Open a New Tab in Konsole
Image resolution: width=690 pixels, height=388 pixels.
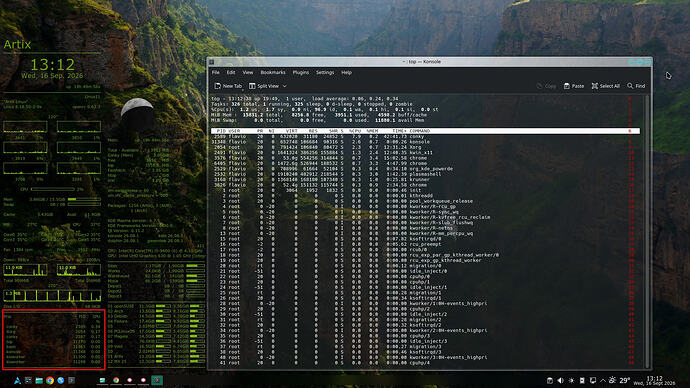[228, 86]
